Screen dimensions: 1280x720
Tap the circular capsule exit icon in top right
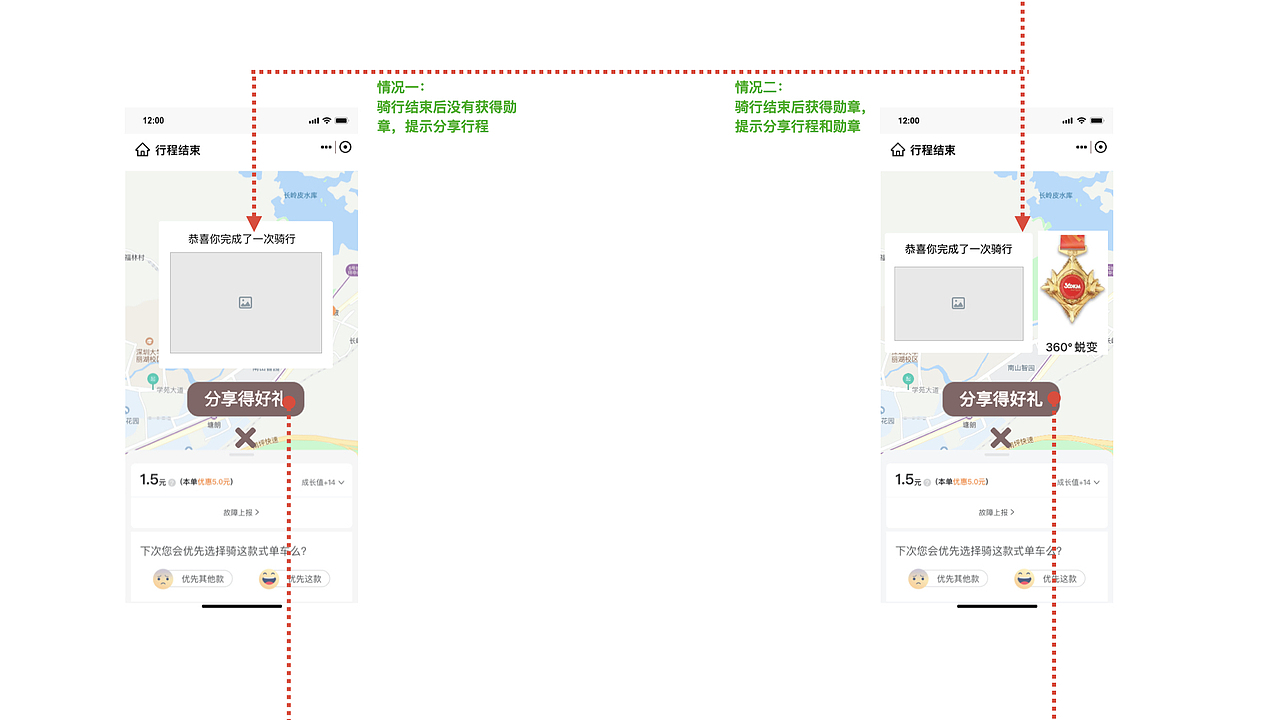click(343, 147)
